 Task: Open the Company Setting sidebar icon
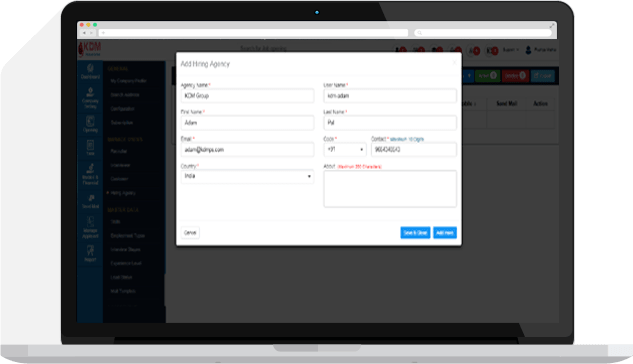click(90, 98)
